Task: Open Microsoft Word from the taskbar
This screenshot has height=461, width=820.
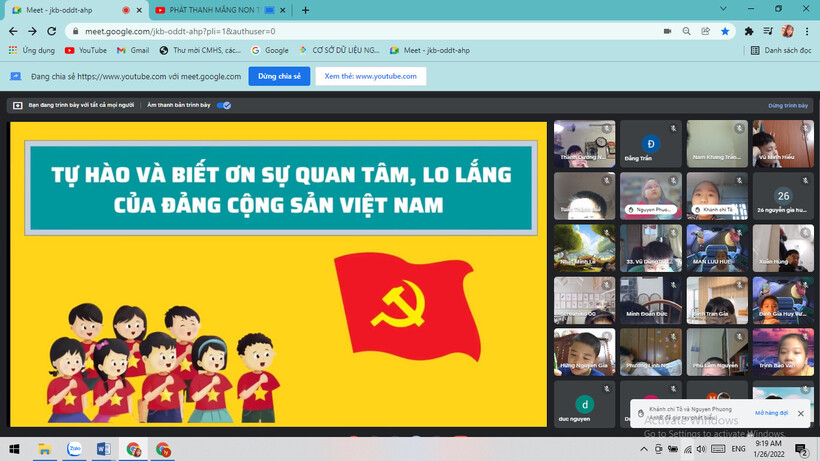Action: (x=104, y=450)
